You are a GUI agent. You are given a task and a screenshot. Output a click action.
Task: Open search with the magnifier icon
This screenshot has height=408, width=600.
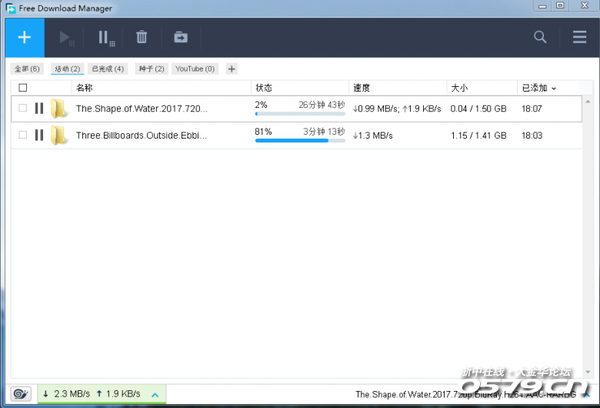point(540,38)
